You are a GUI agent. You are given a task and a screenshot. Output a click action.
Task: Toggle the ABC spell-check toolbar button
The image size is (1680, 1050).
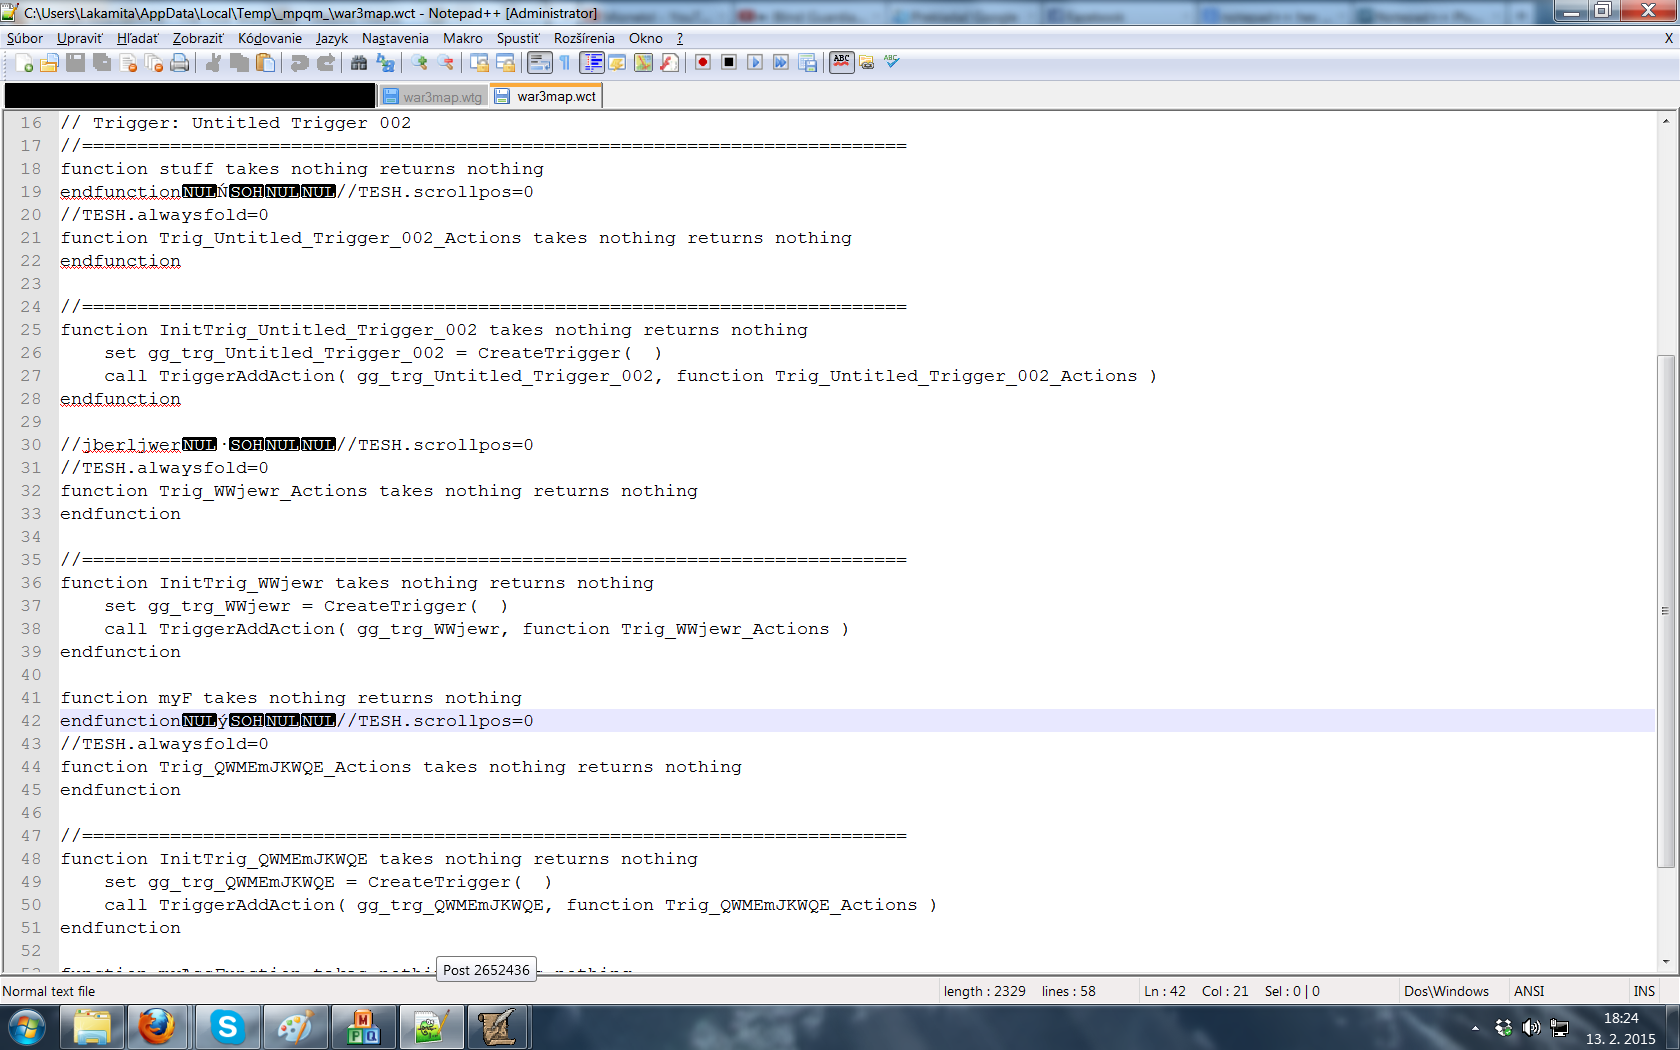(842, 63)
